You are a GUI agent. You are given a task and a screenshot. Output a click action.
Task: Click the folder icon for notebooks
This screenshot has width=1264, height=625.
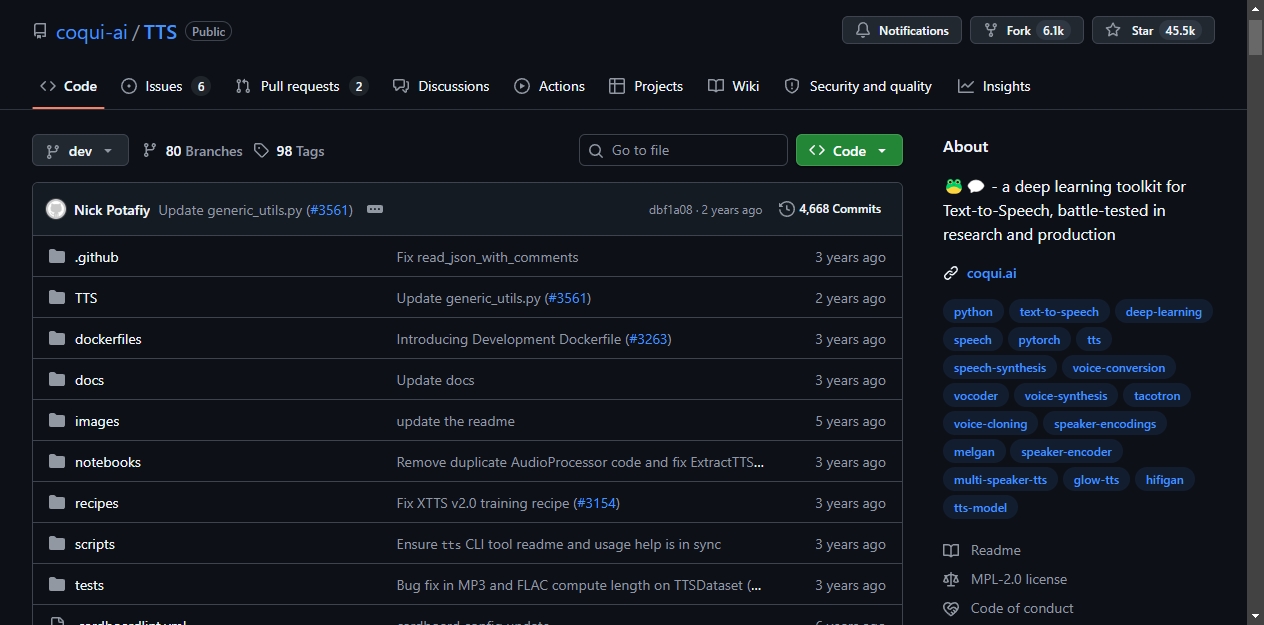(57, 462)
